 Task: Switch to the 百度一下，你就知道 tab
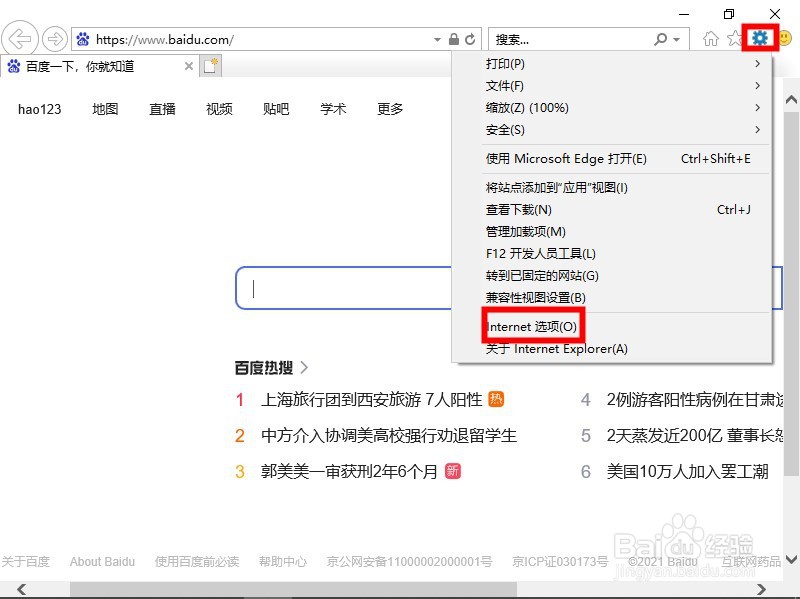tap(99, 66)
